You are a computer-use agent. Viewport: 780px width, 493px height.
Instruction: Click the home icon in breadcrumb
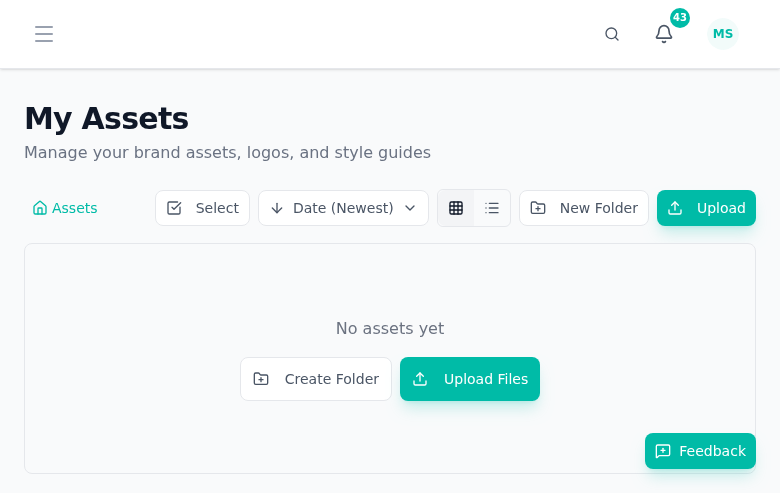click(40, 208)
